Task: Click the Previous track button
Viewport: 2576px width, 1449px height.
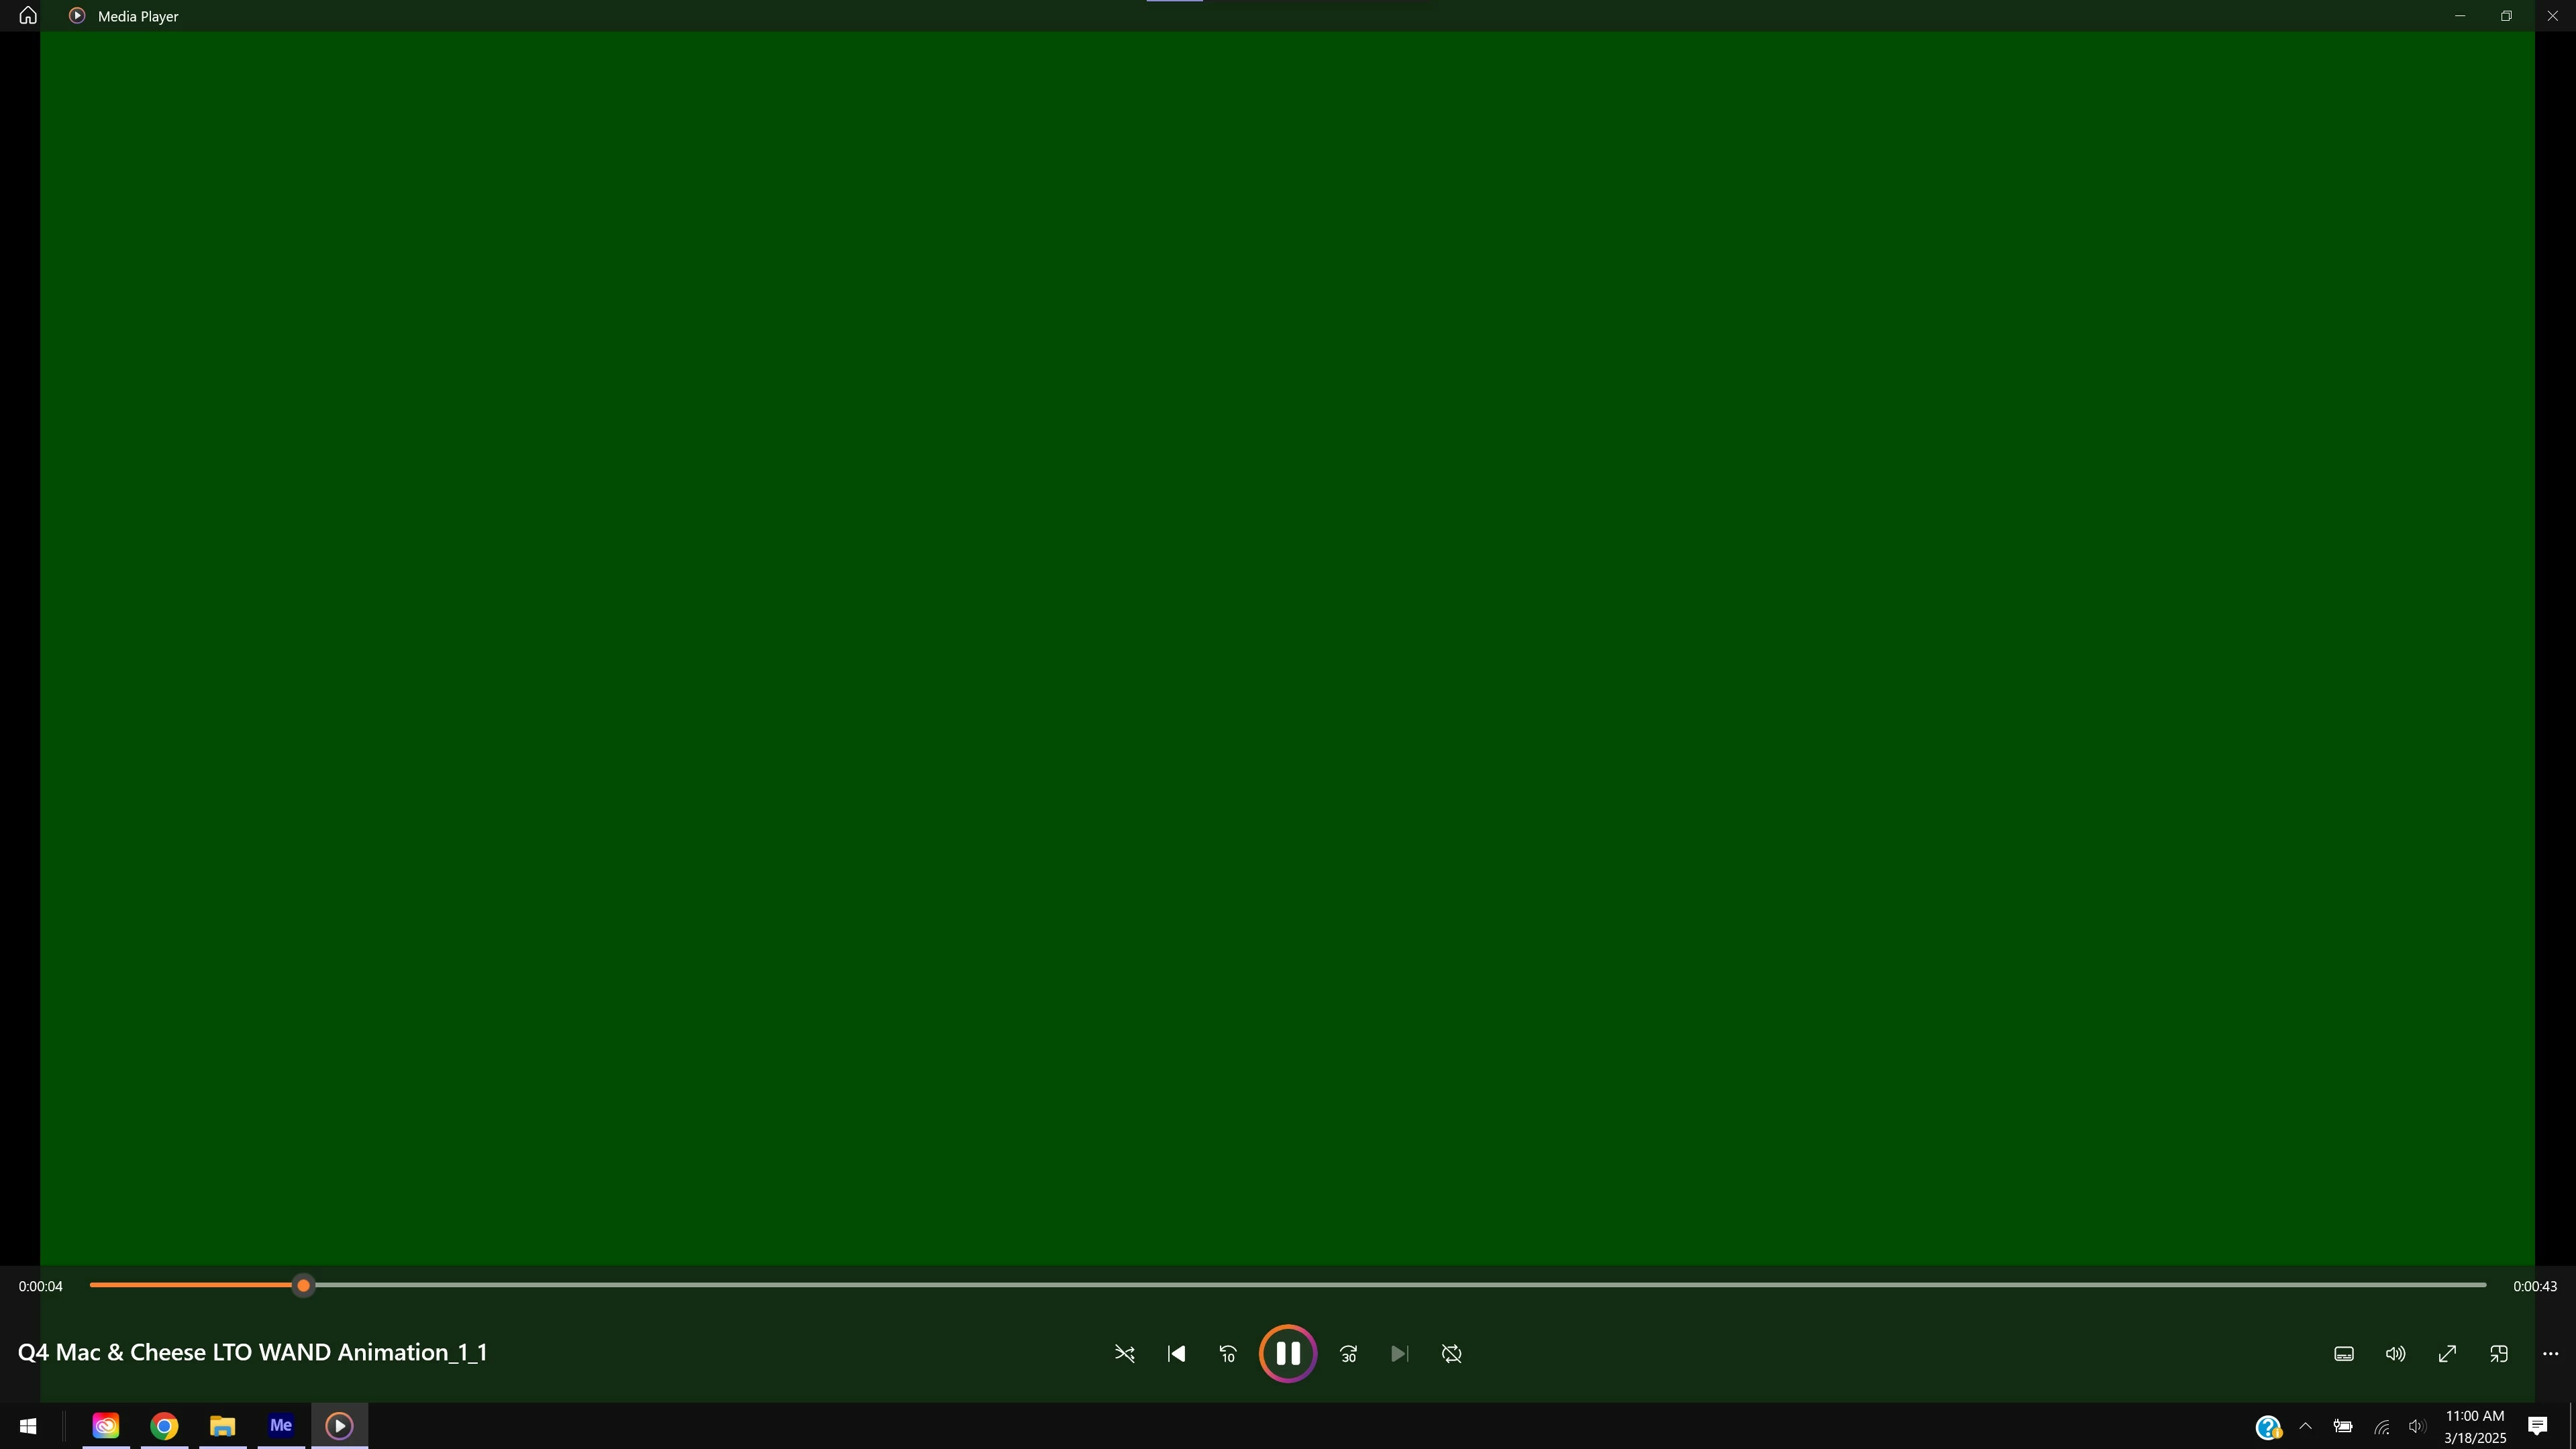Action: click(1176, 1354)
